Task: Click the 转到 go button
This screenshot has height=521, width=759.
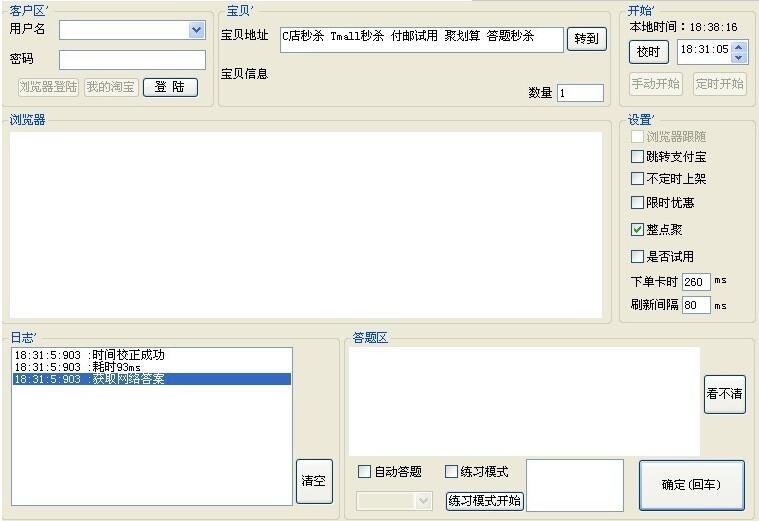Action: tap(587, 39)
